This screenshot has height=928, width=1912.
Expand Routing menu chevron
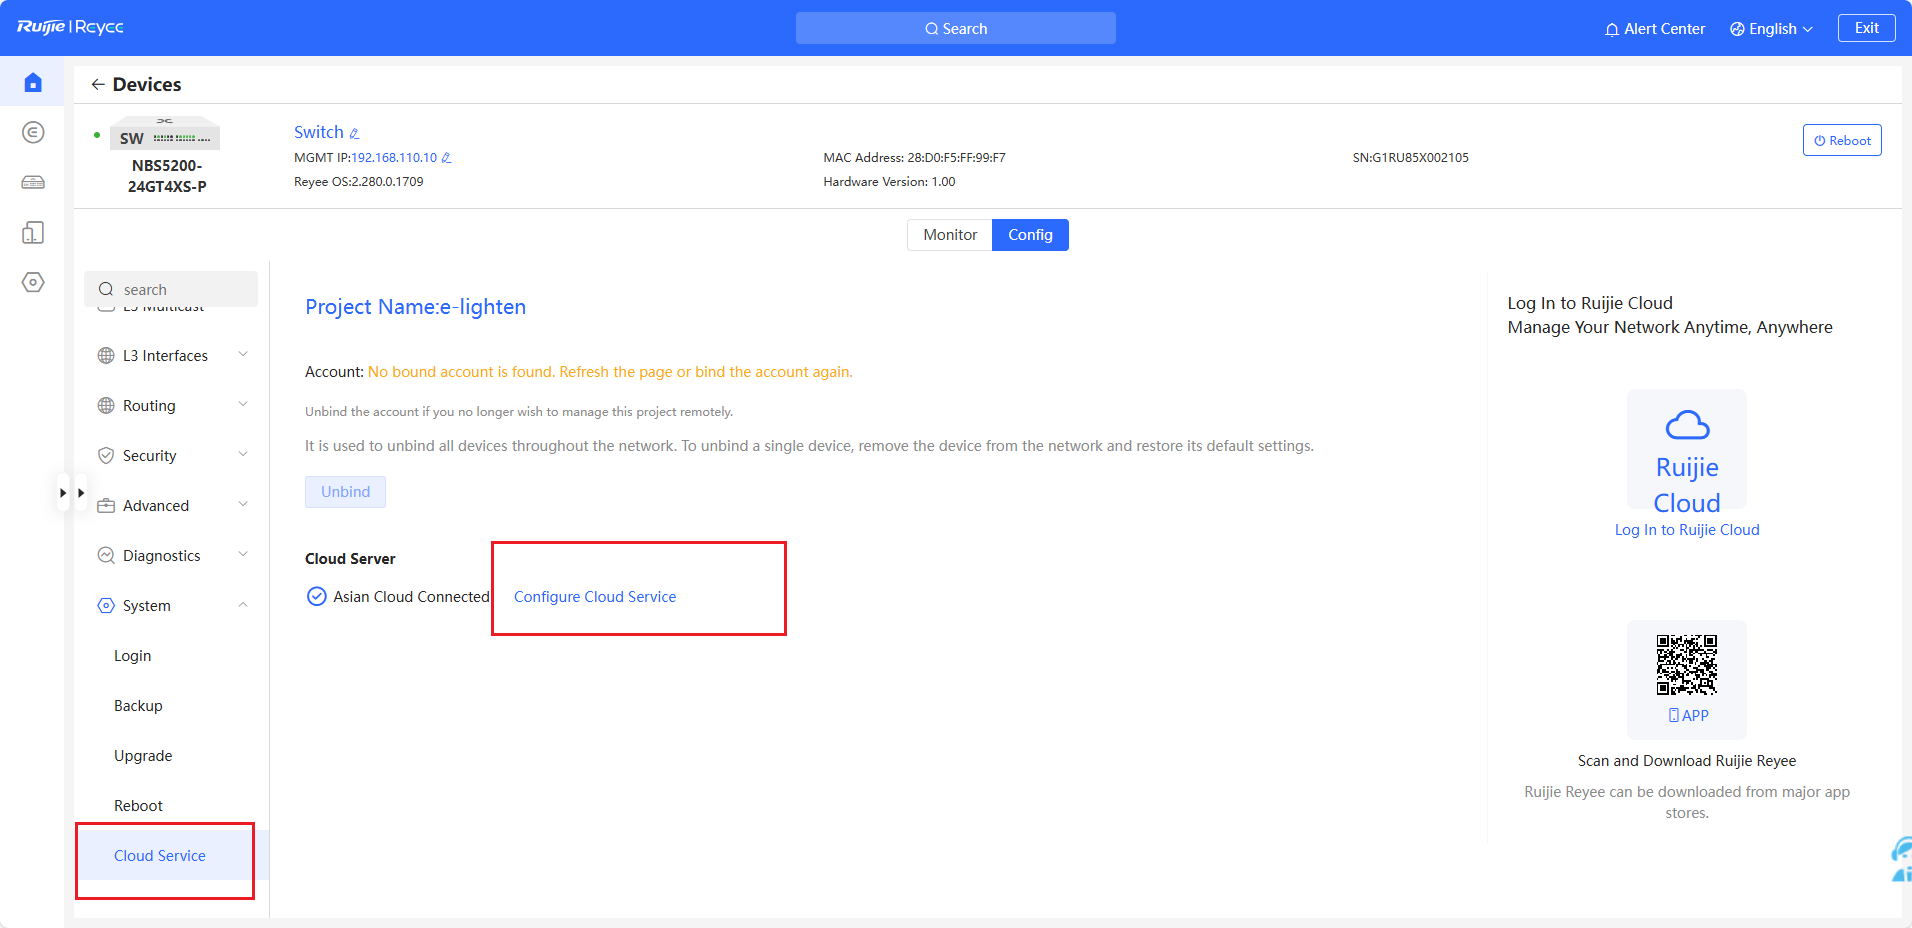coord(243,405)
